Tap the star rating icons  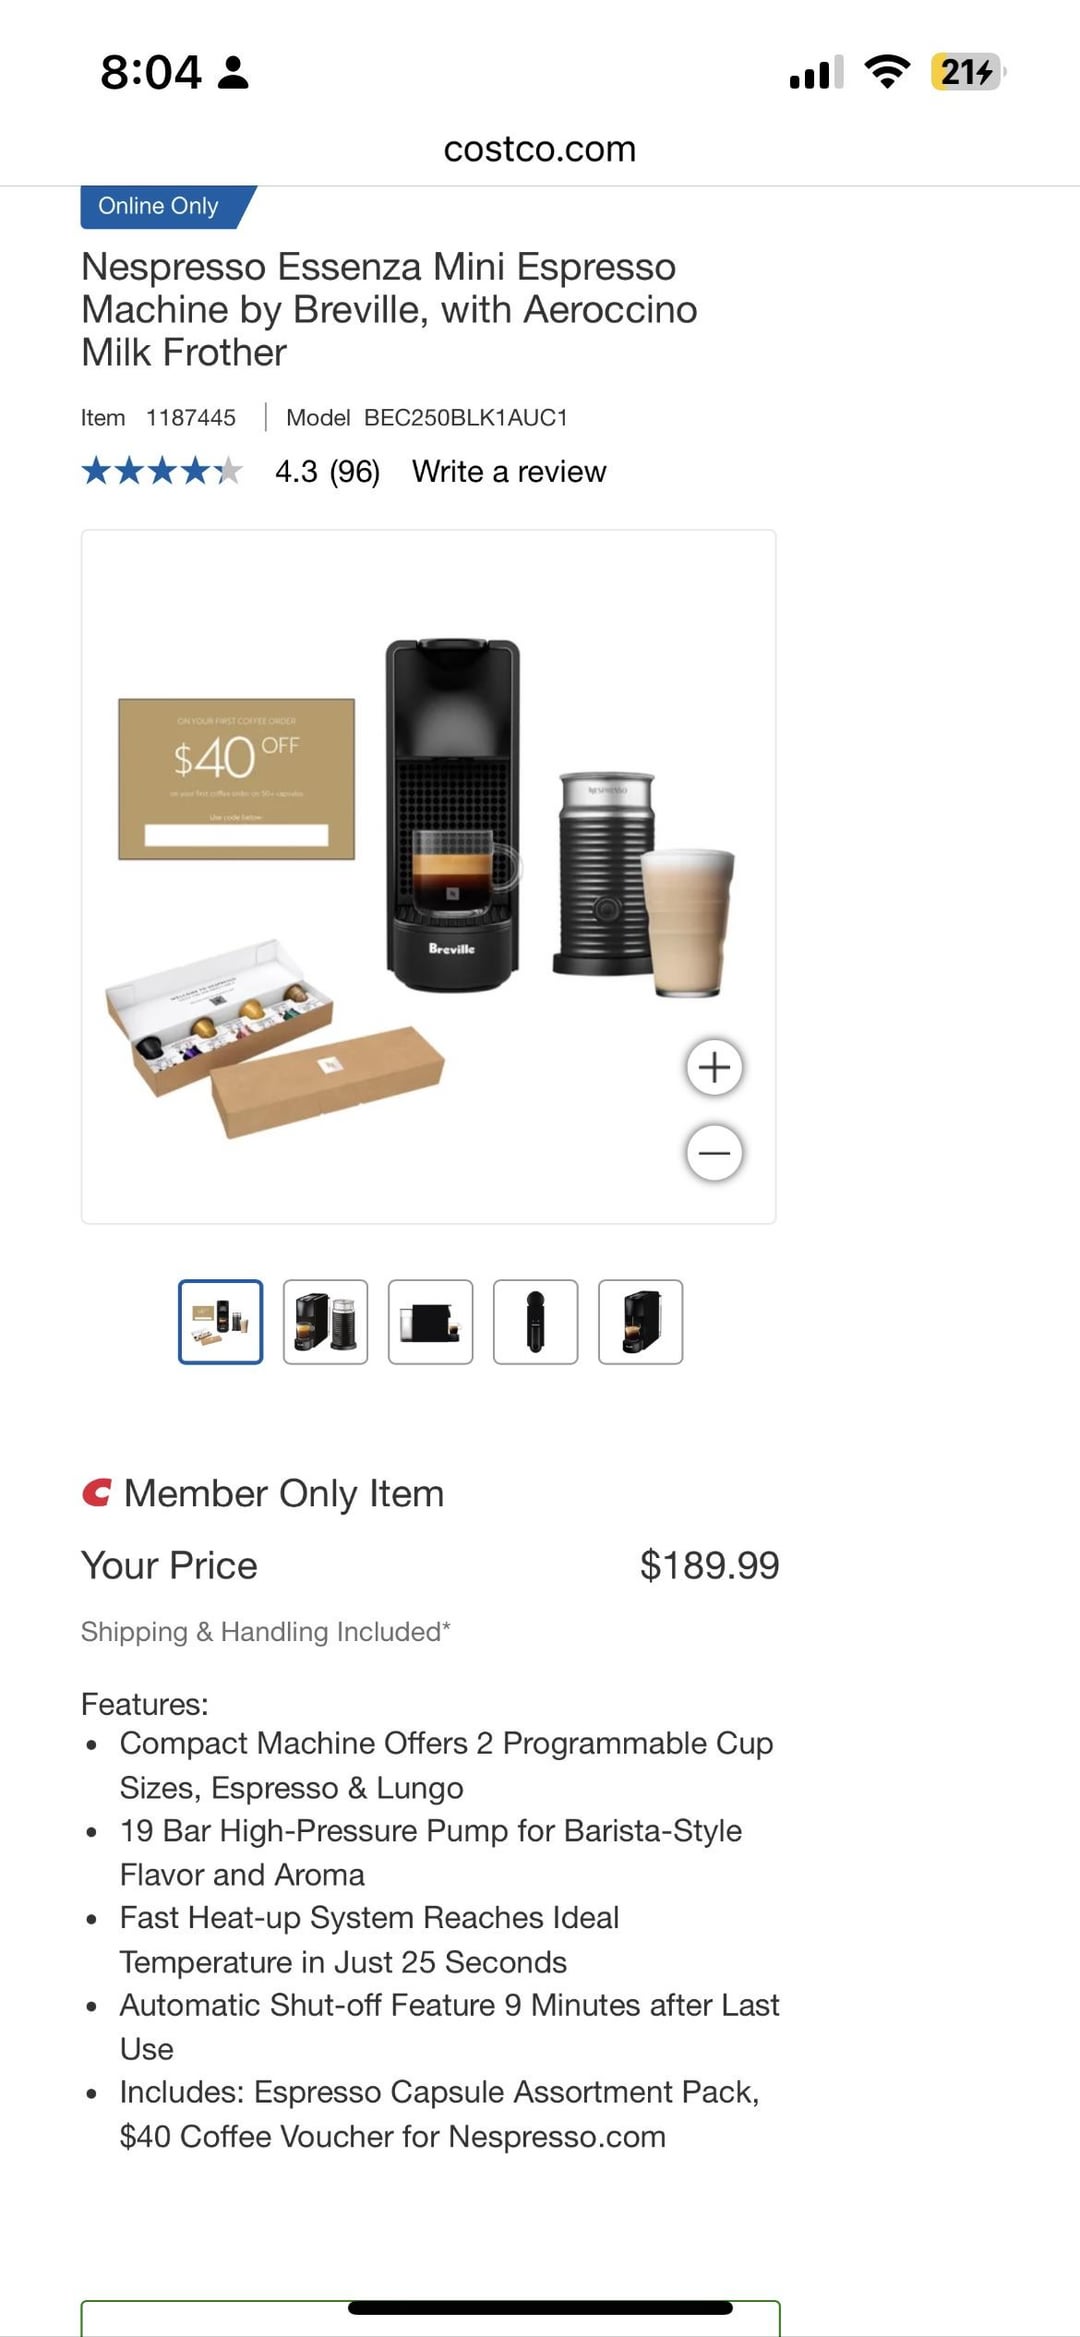[161, 471]
